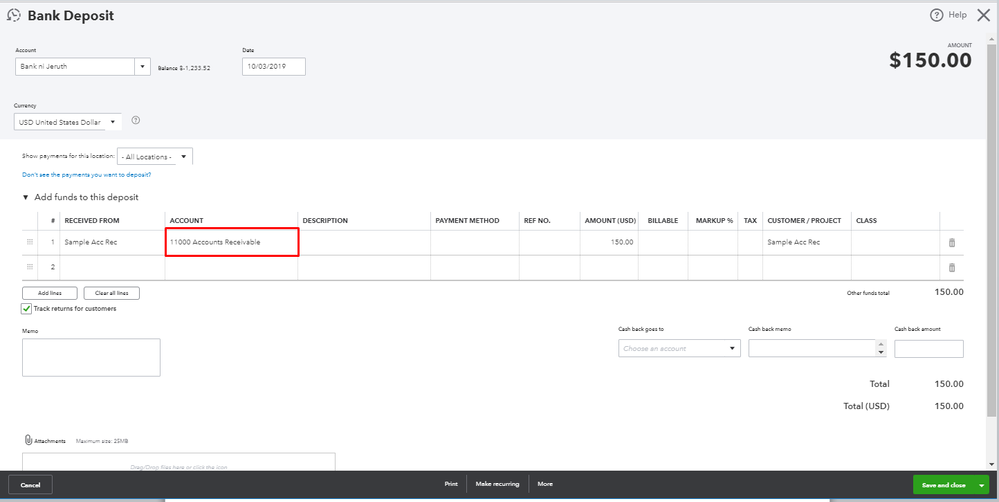Open the Help question mark icon
Image resolution: width=999 pixels, height=502 pixels.
pyautogui.click(x=937, y=15)
